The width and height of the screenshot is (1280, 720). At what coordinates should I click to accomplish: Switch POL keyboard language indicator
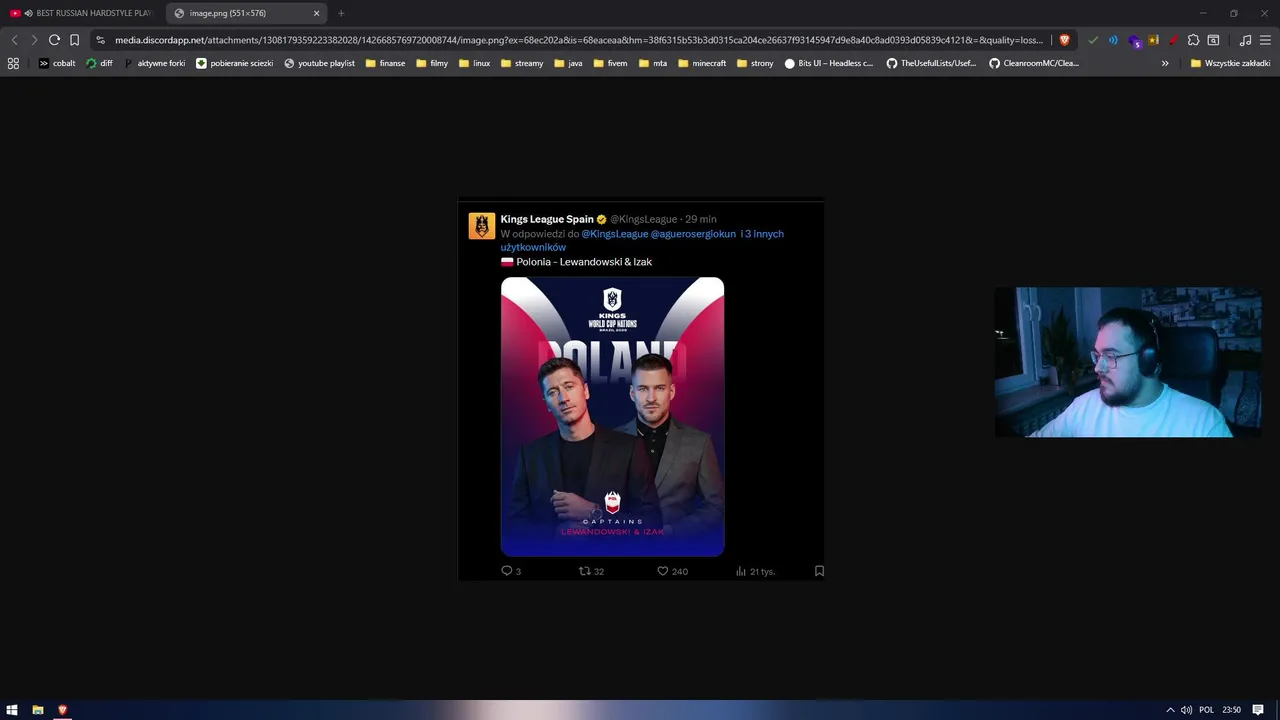[x=1207, y=710]
